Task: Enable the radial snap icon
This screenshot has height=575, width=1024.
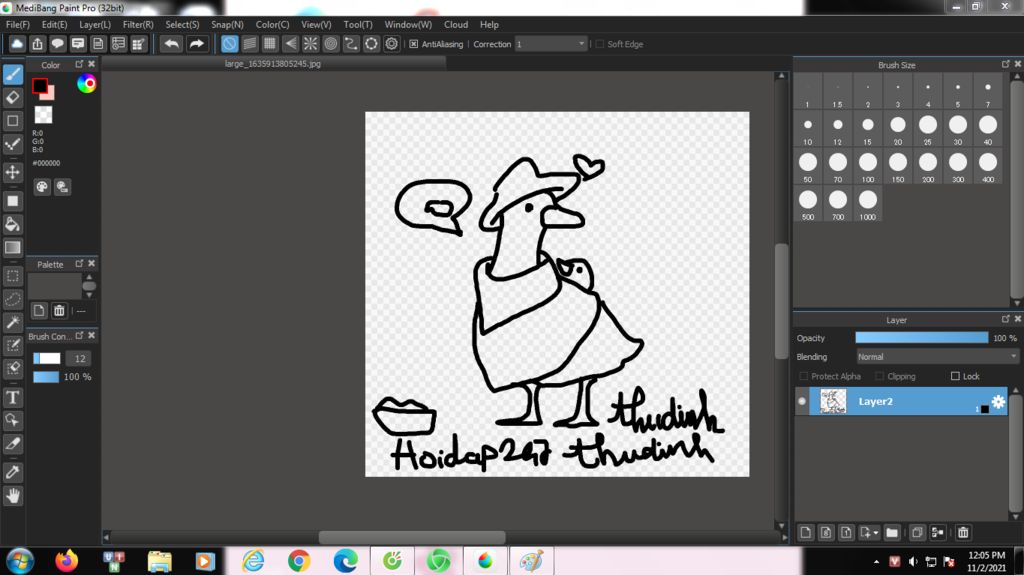Action: (x=311, y=44)
